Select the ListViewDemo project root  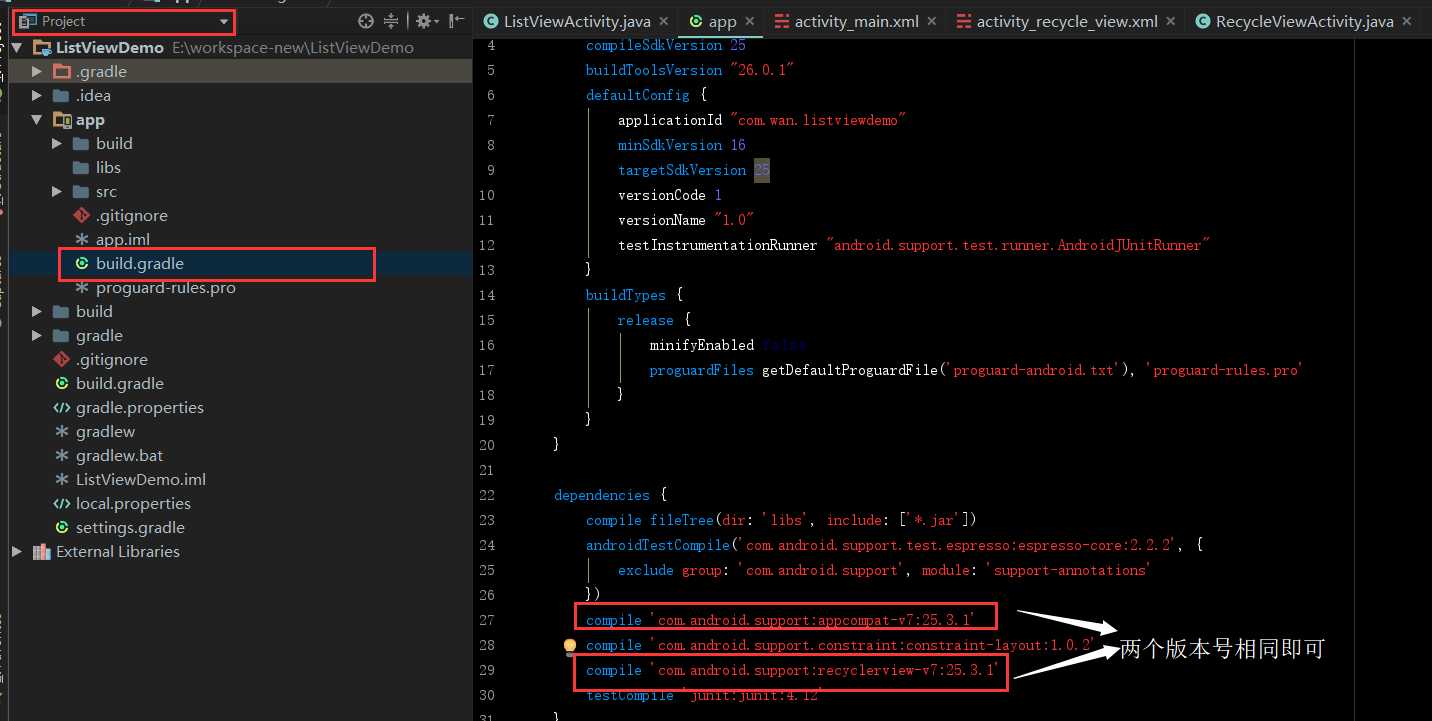(110, 48)
